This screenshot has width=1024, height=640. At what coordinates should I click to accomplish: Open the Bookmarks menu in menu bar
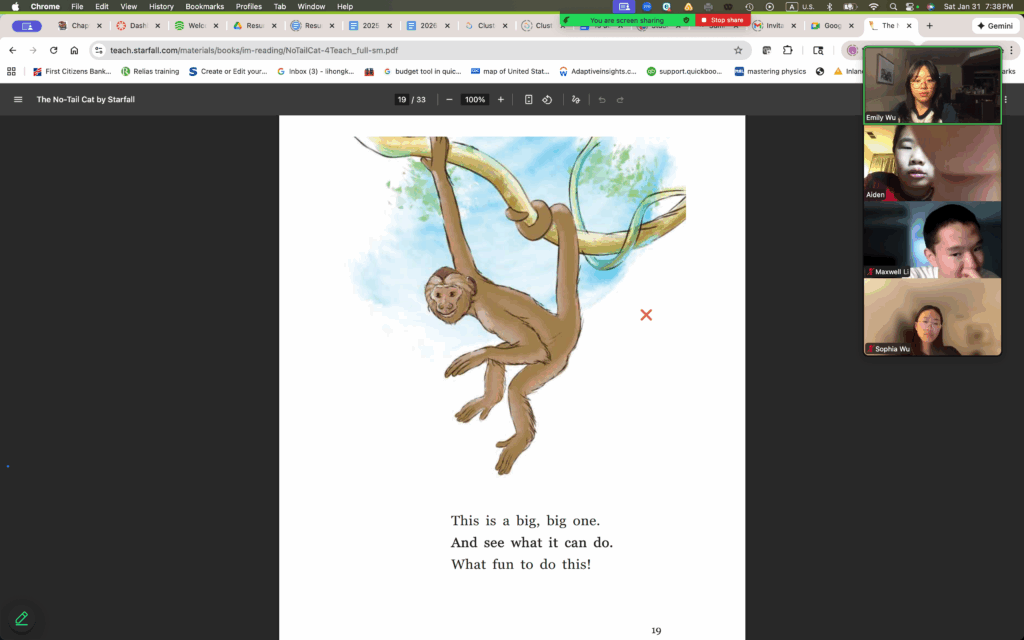[204, 6]
